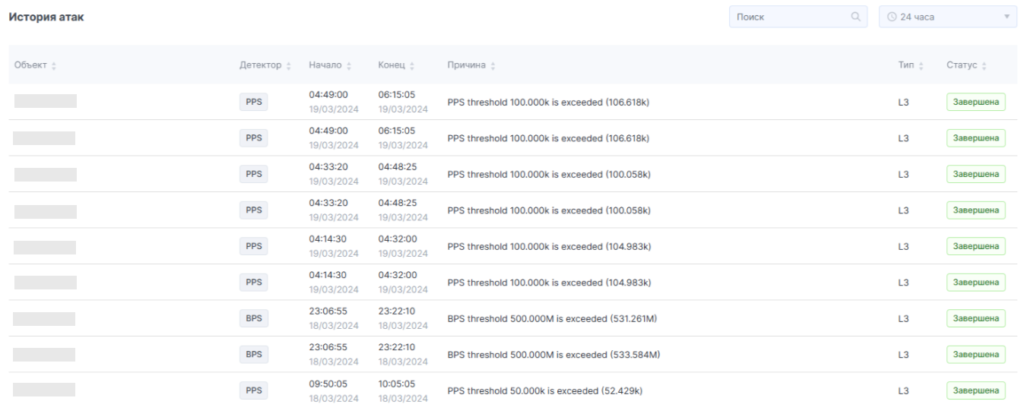Viewport: 1024px width, 417px height.
Task: Click the L3 type in the 52.429k row
Action: point(903,391)
